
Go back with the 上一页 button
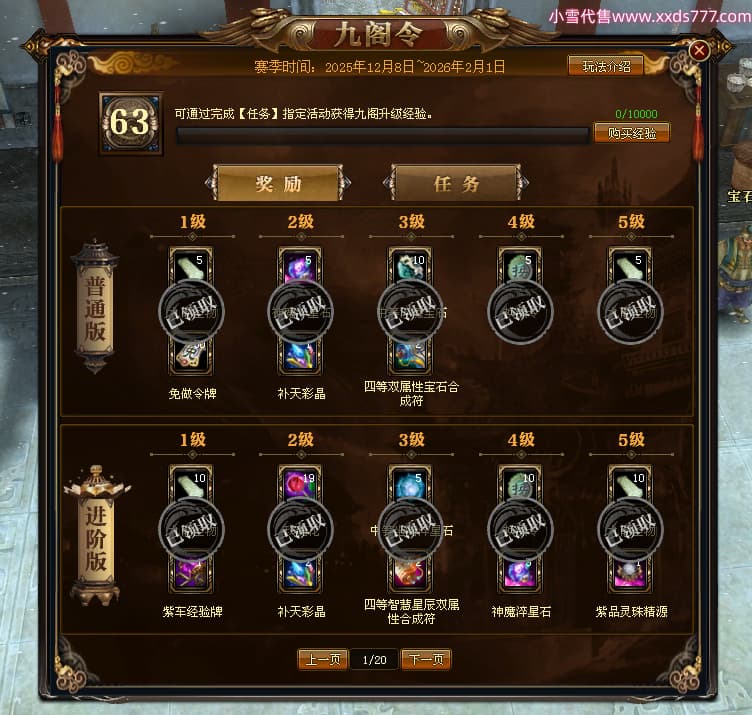point(323,659)
